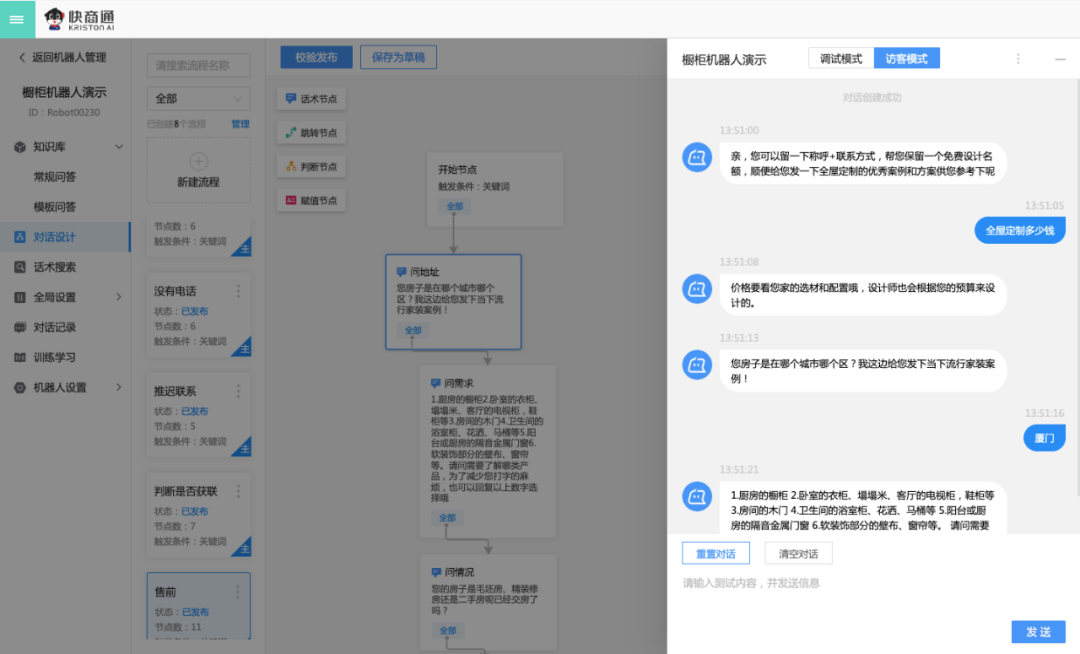Image resolution: width=1080 pixels, height=654 pixels.
Task: Open the 没有电话 flow more options
Action: (x=238, y=291)
